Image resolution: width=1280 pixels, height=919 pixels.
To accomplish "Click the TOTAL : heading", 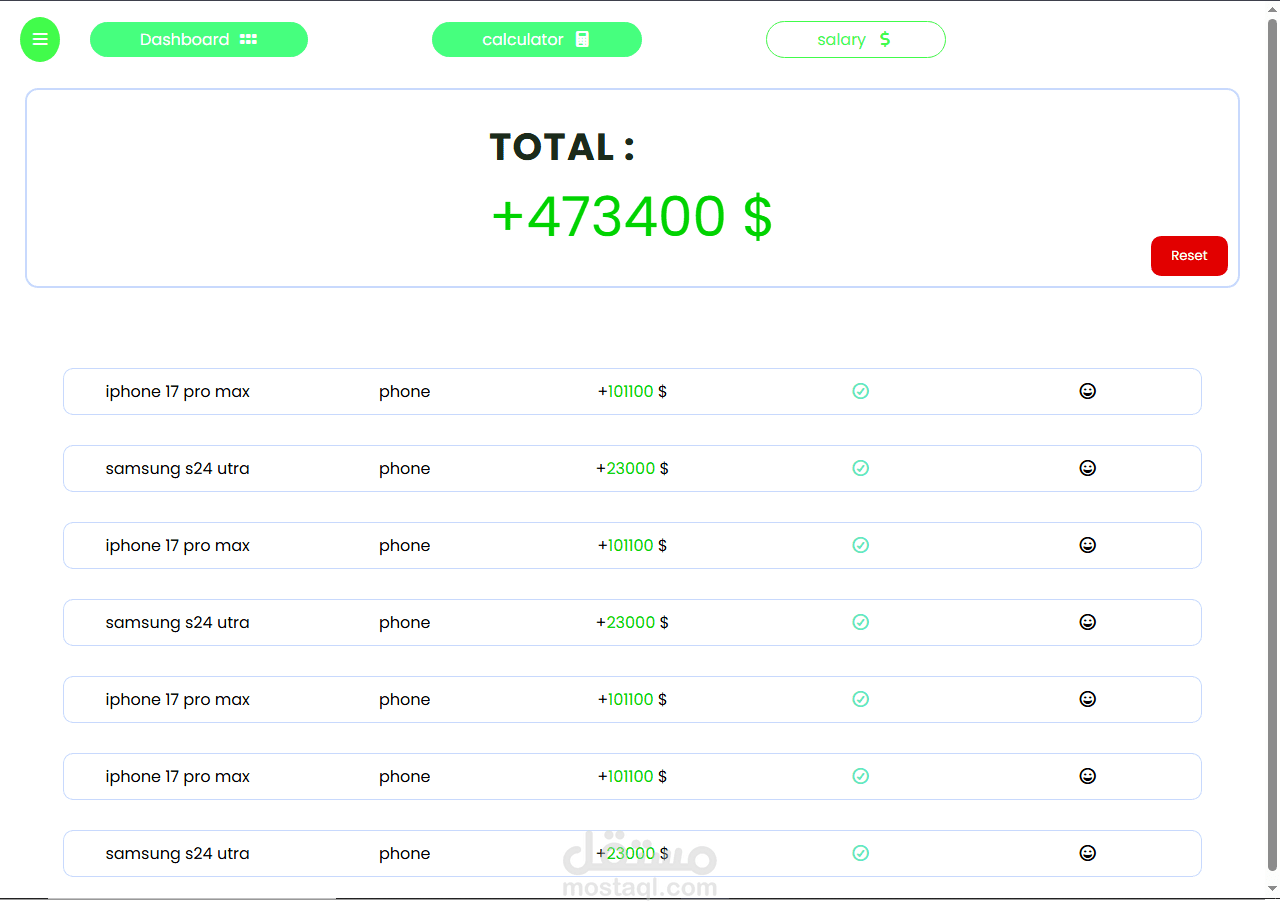I will [x=562, y=147].
